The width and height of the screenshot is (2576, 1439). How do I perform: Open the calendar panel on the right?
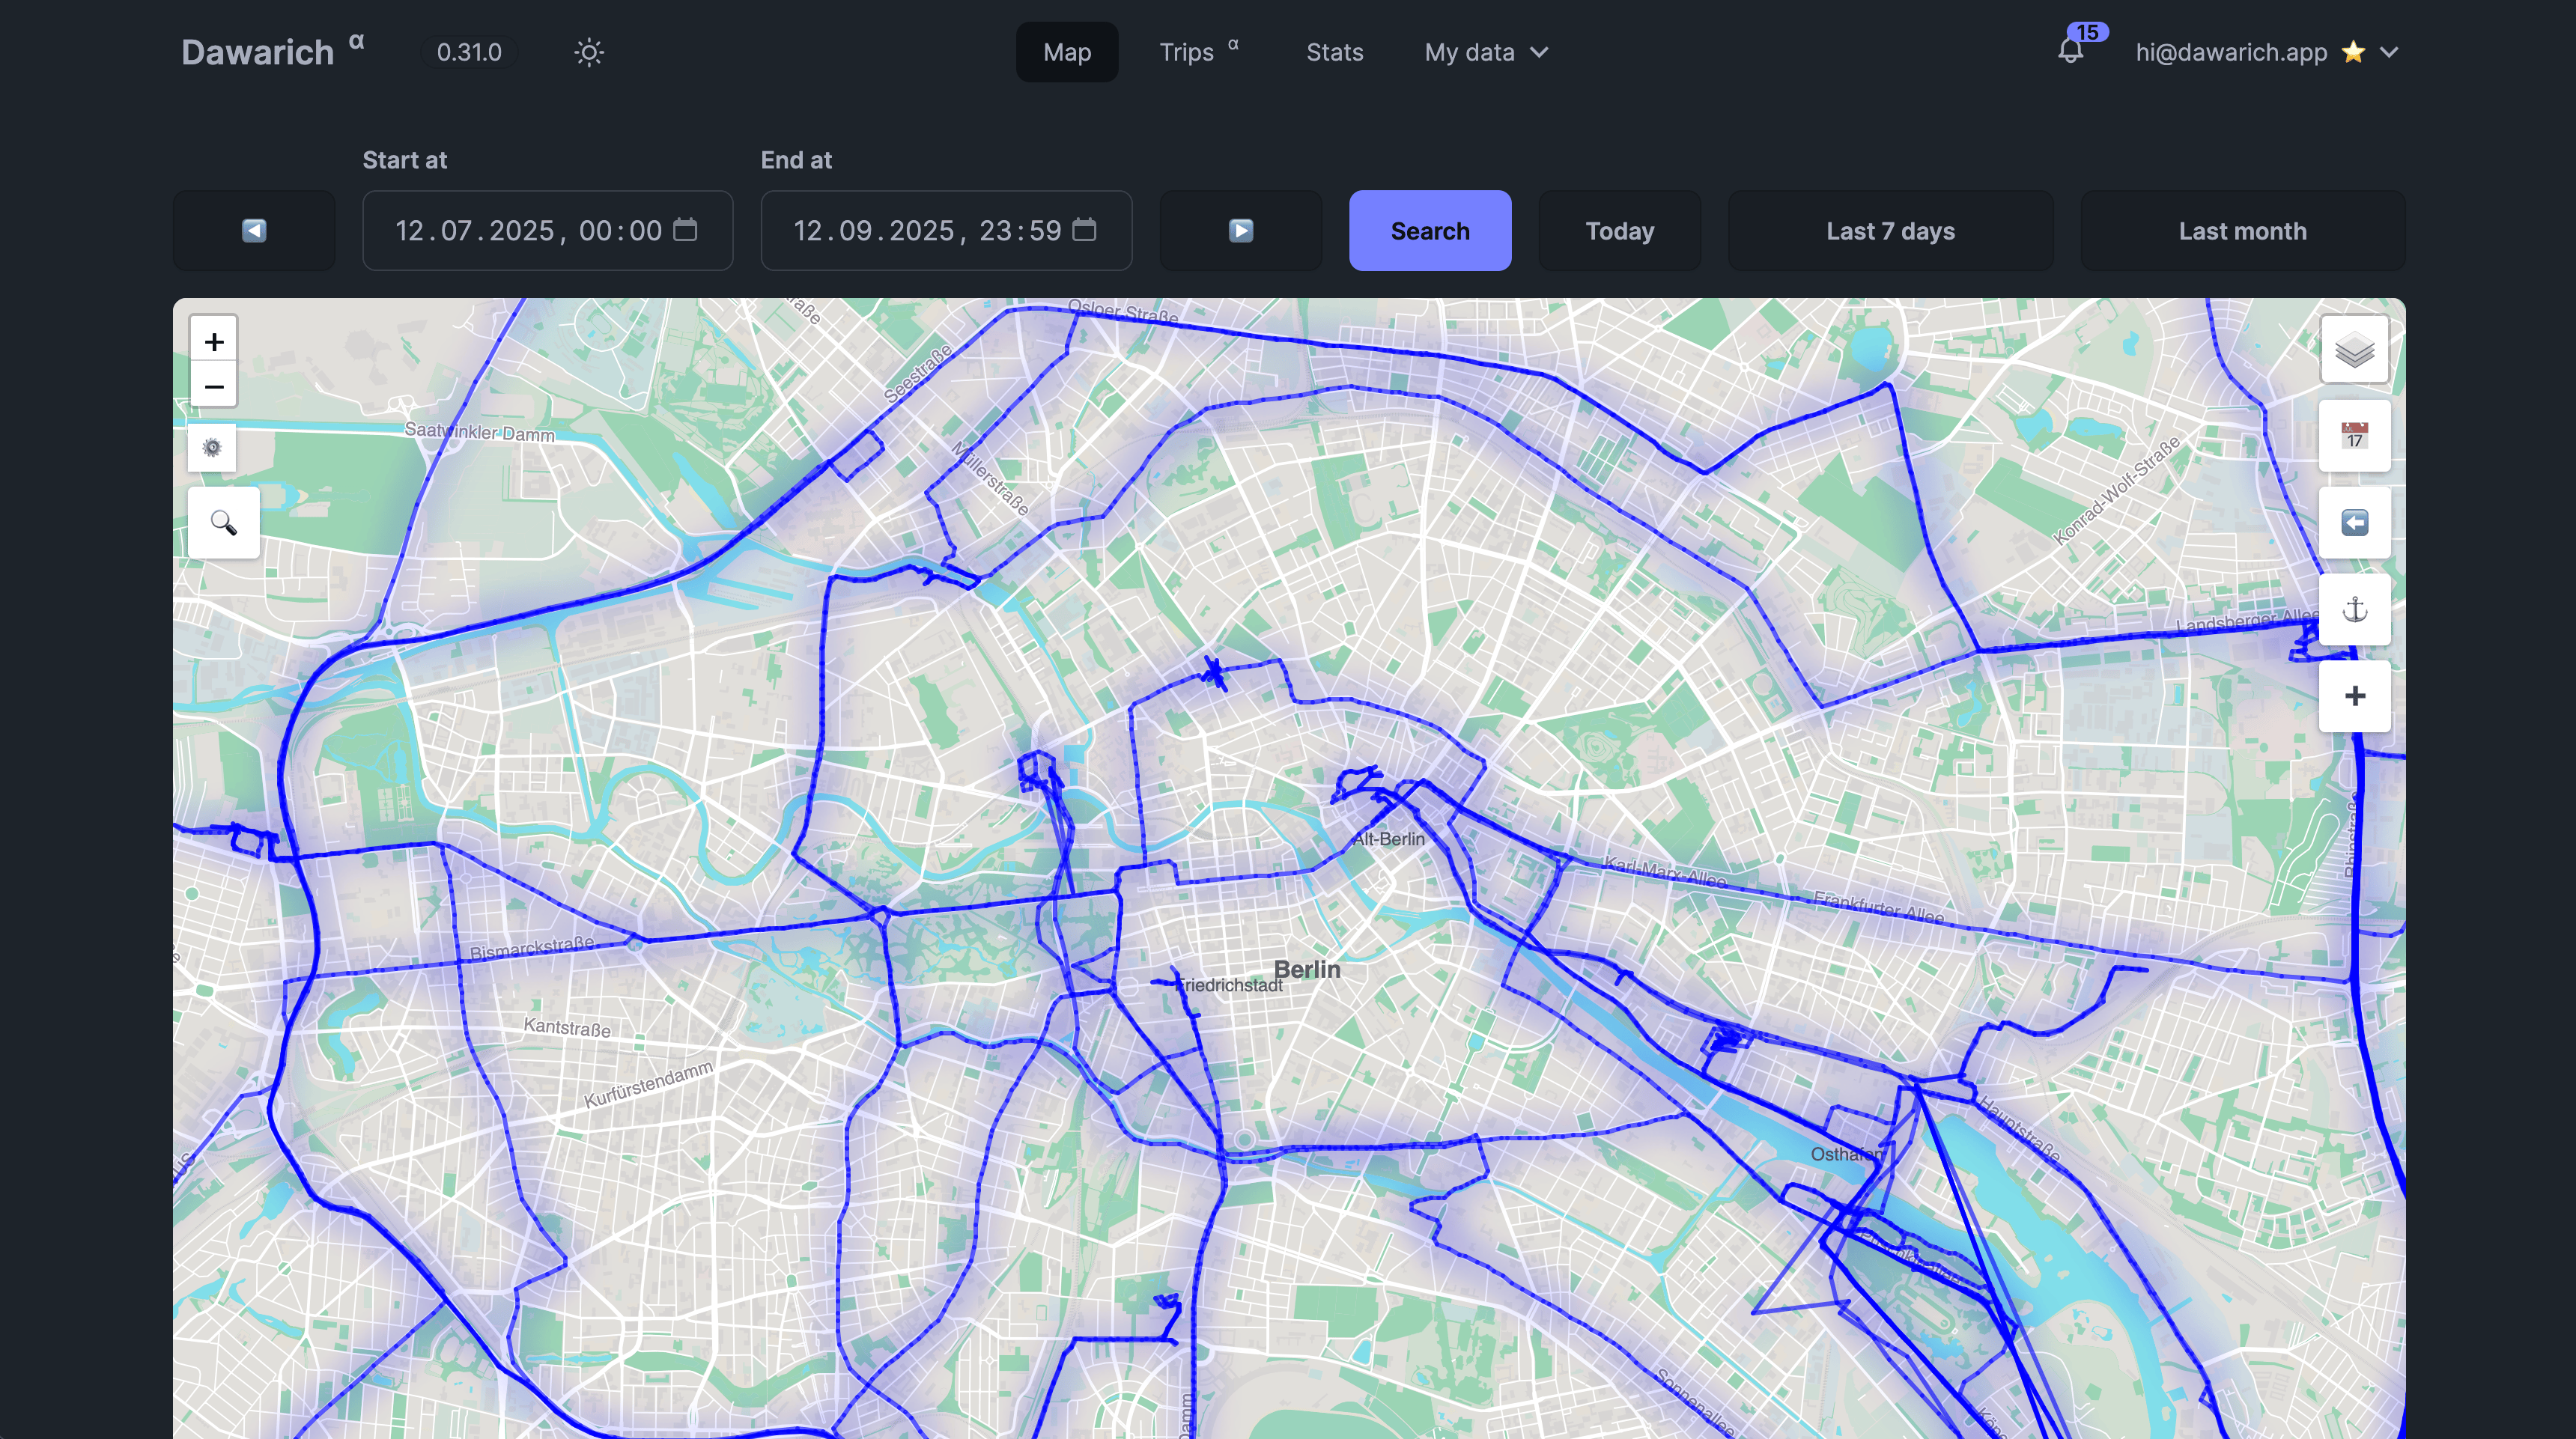click(x=2354, y=435)
